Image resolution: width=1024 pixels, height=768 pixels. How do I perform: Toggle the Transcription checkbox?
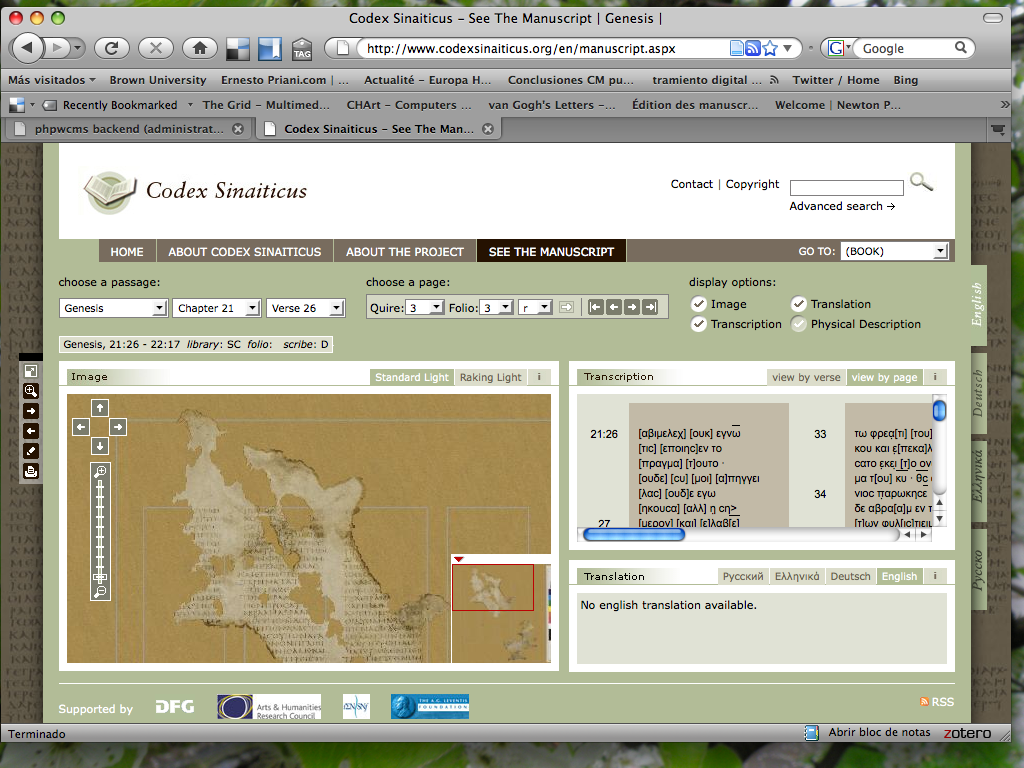(699, 324)
